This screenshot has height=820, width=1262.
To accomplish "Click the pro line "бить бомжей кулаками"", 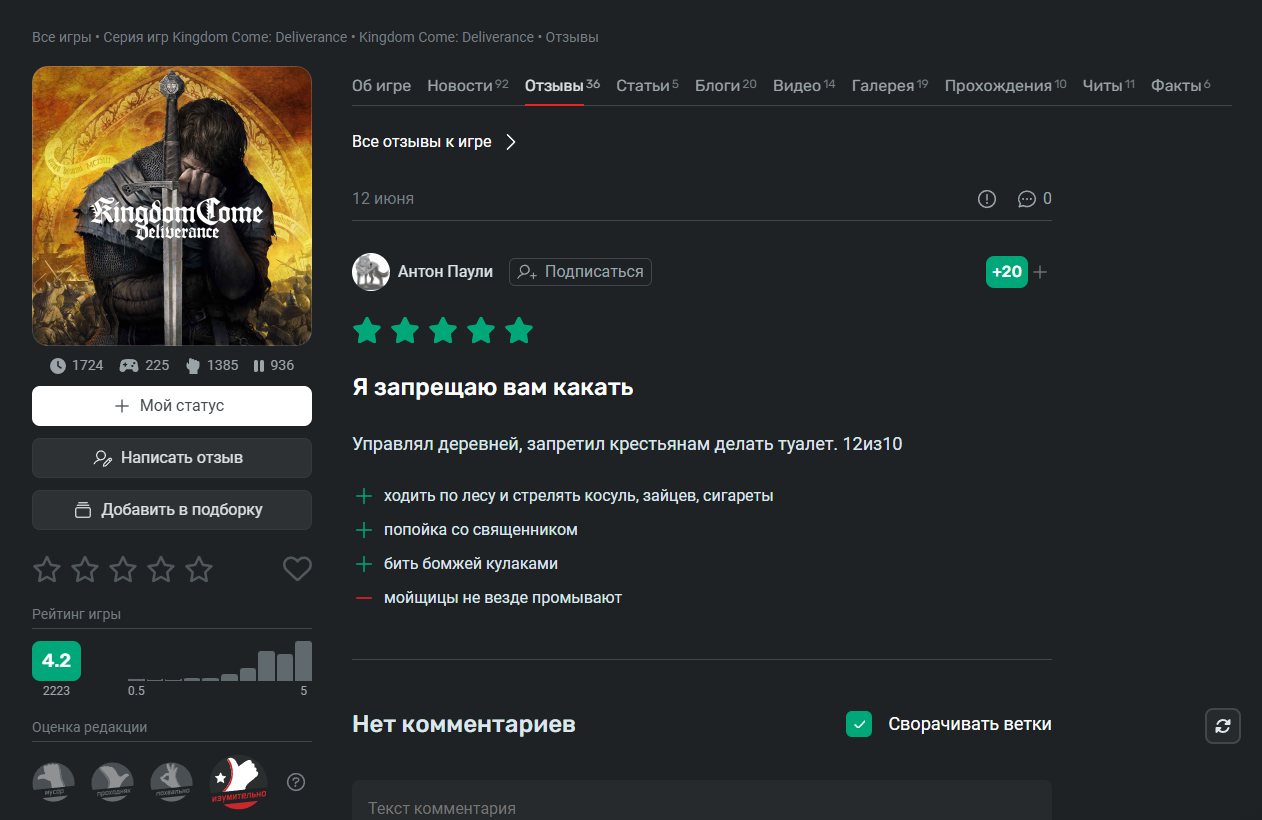I will [471, 564].
